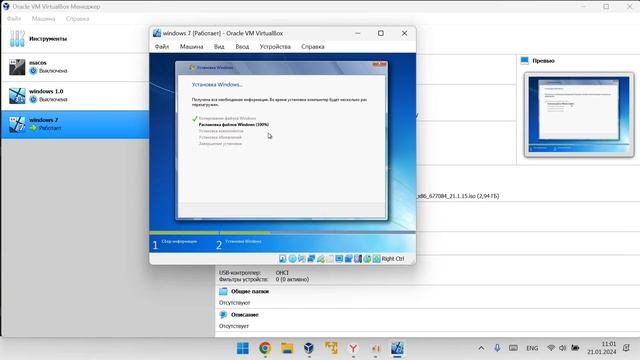Click the Фильтры устройств row
The height and width of the screenshot is (360, 640).
pos(264,280)
